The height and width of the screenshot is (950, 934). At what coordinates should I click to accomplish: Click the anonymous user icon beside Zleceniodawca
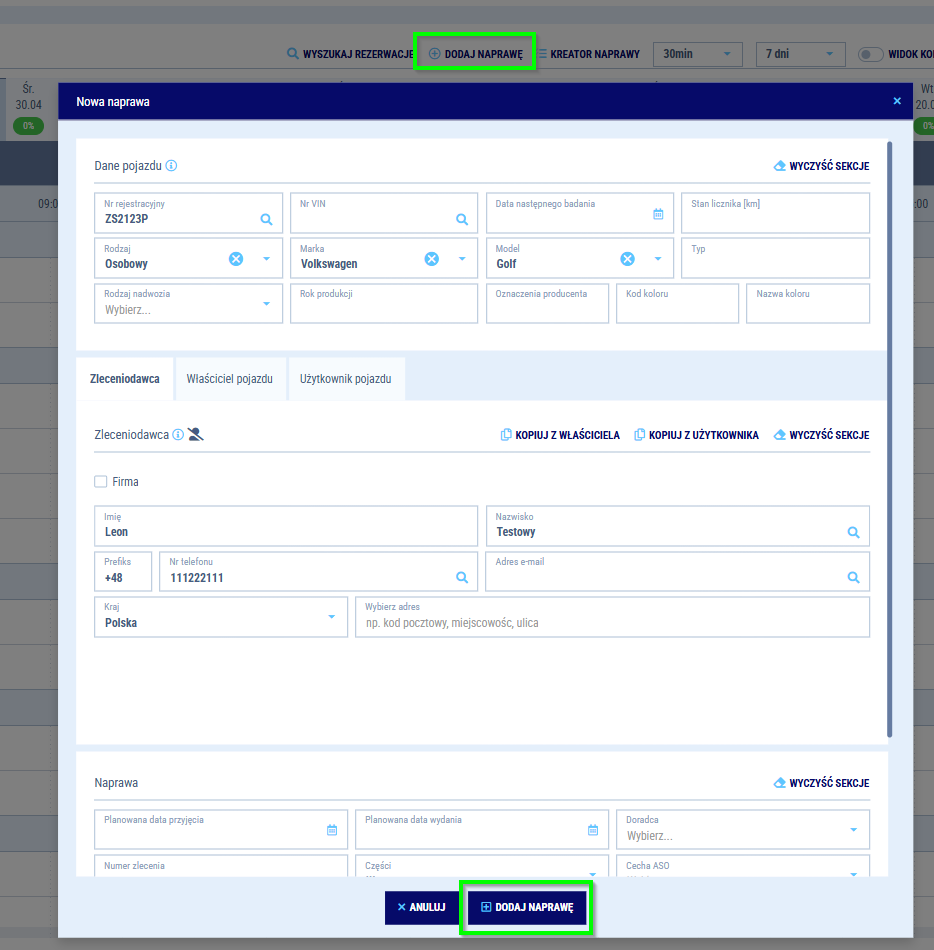[x=196, y=435]
